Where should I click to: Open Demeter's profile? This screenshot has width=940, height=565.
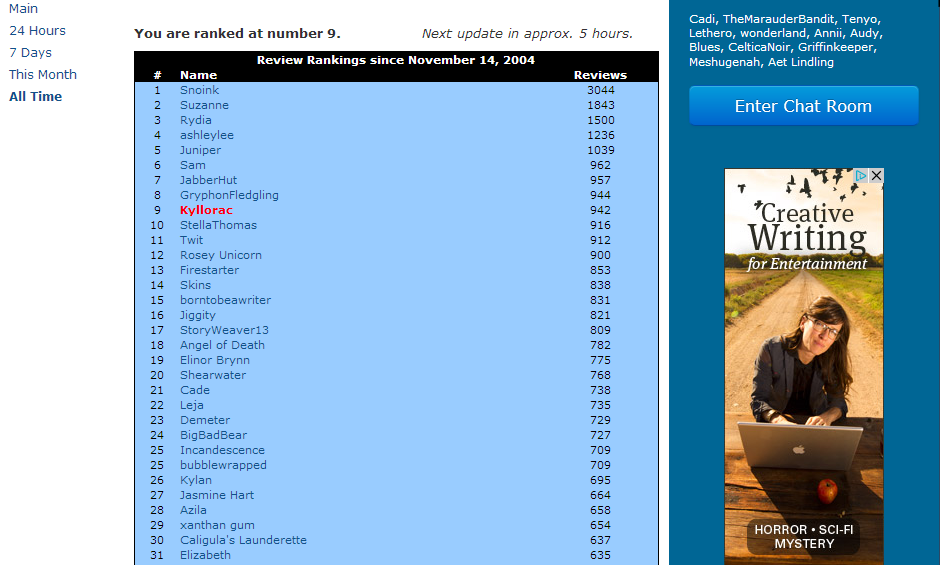pos(205,420)
